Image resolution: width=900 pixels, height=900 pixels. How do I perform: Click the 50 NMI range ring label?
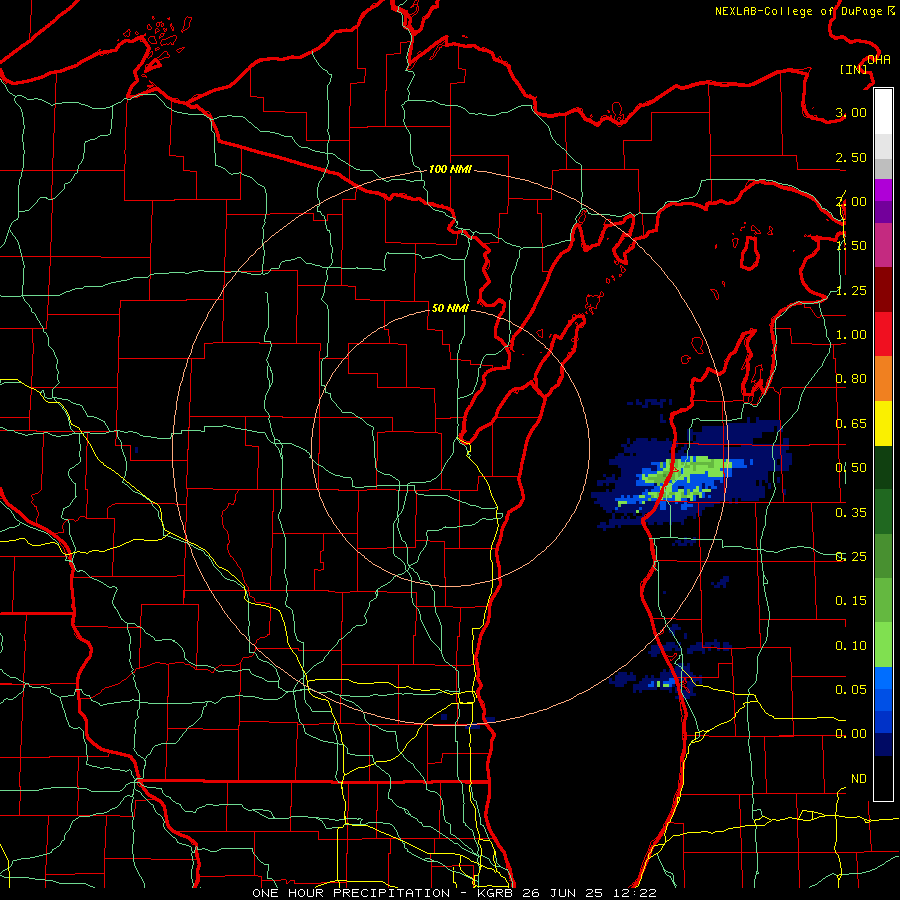point(450,309)
